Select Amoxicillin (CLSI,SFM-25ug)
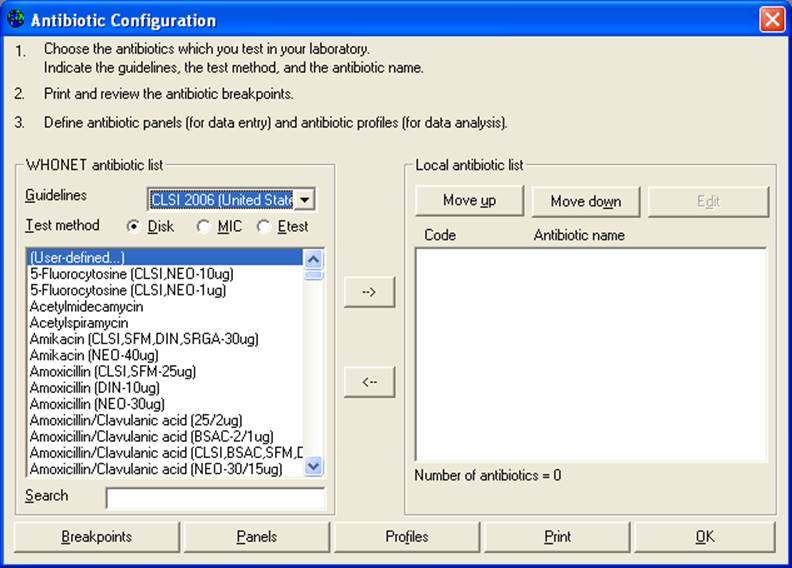Image resolution: width=792 pixels, height=568 pixels. 165,371
